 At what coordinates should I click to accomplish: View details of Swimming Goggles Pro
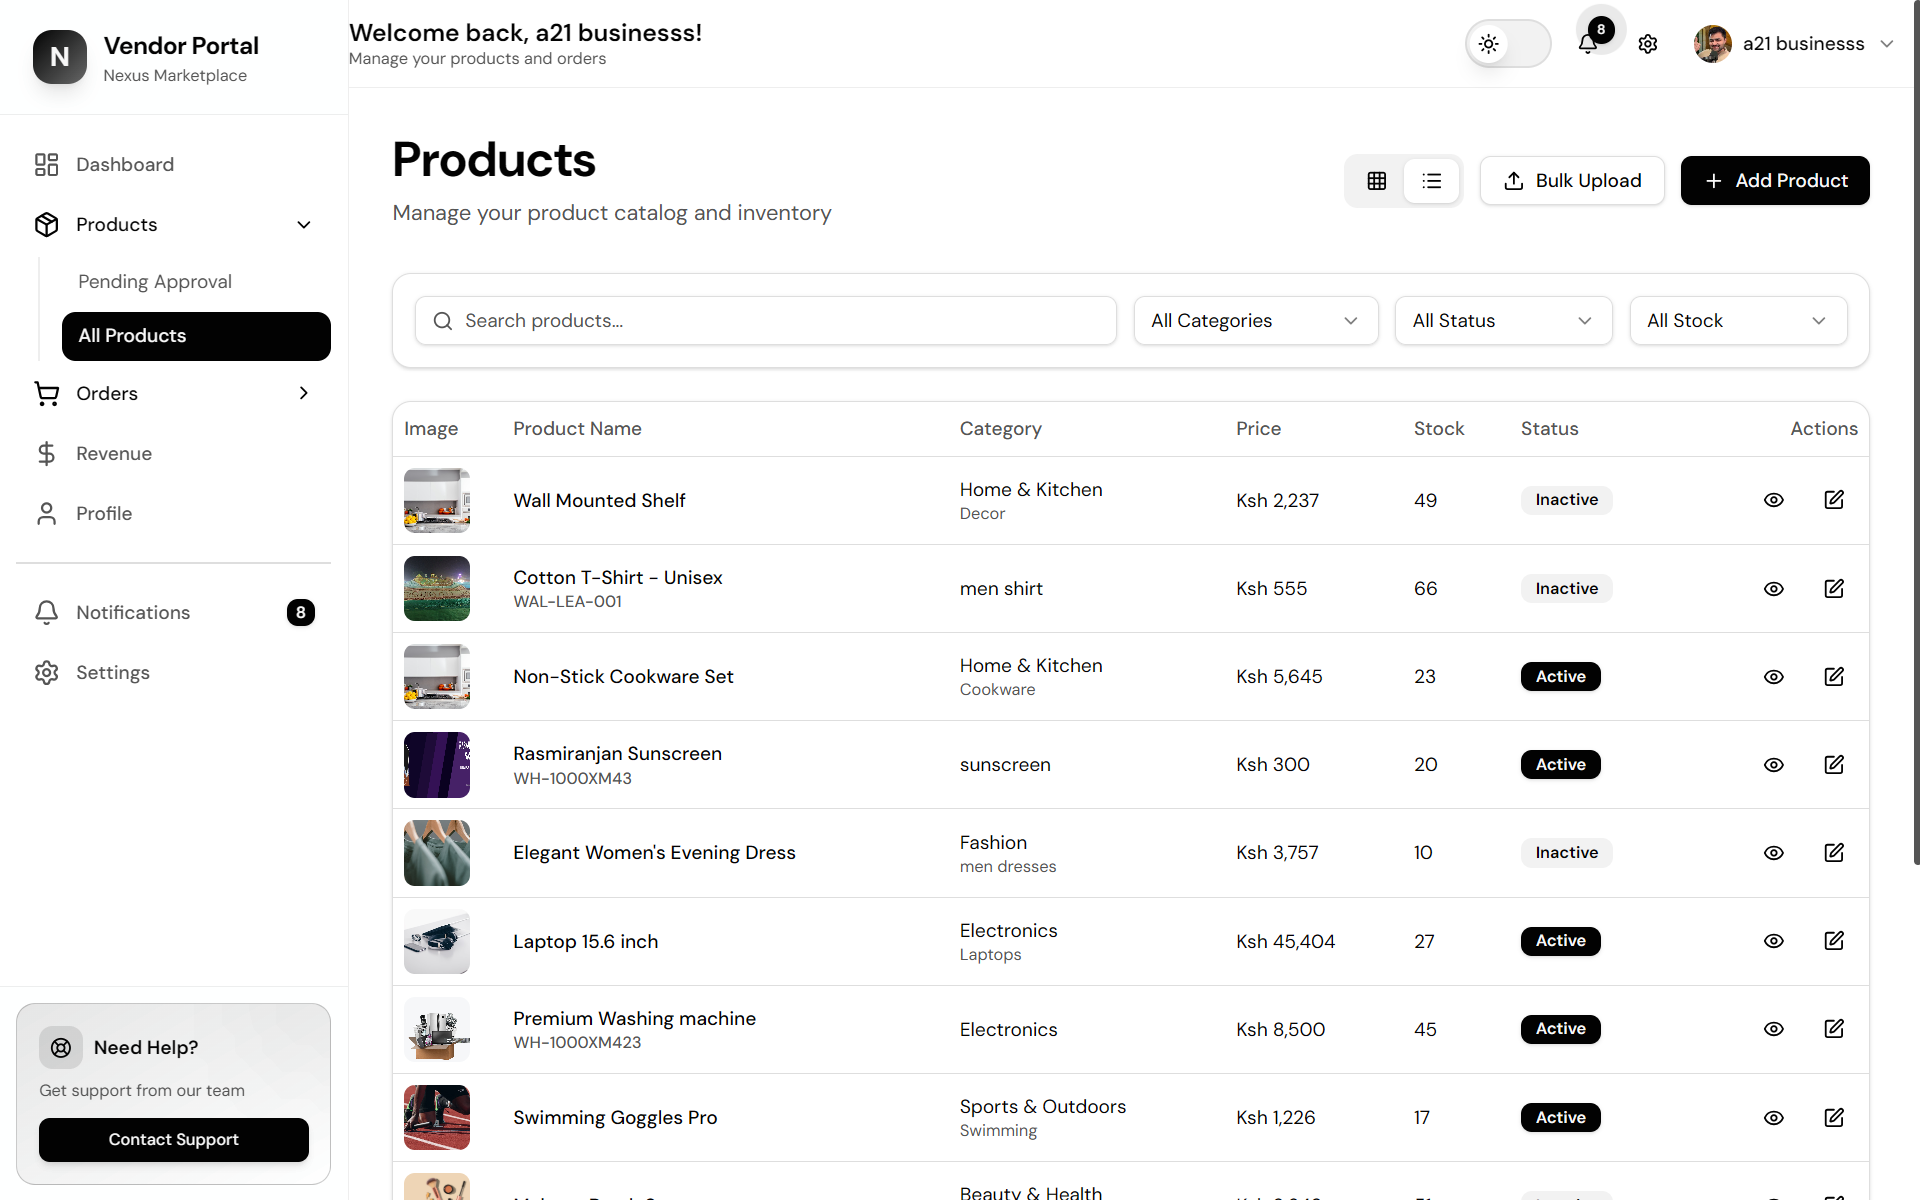[1774, 1118]
